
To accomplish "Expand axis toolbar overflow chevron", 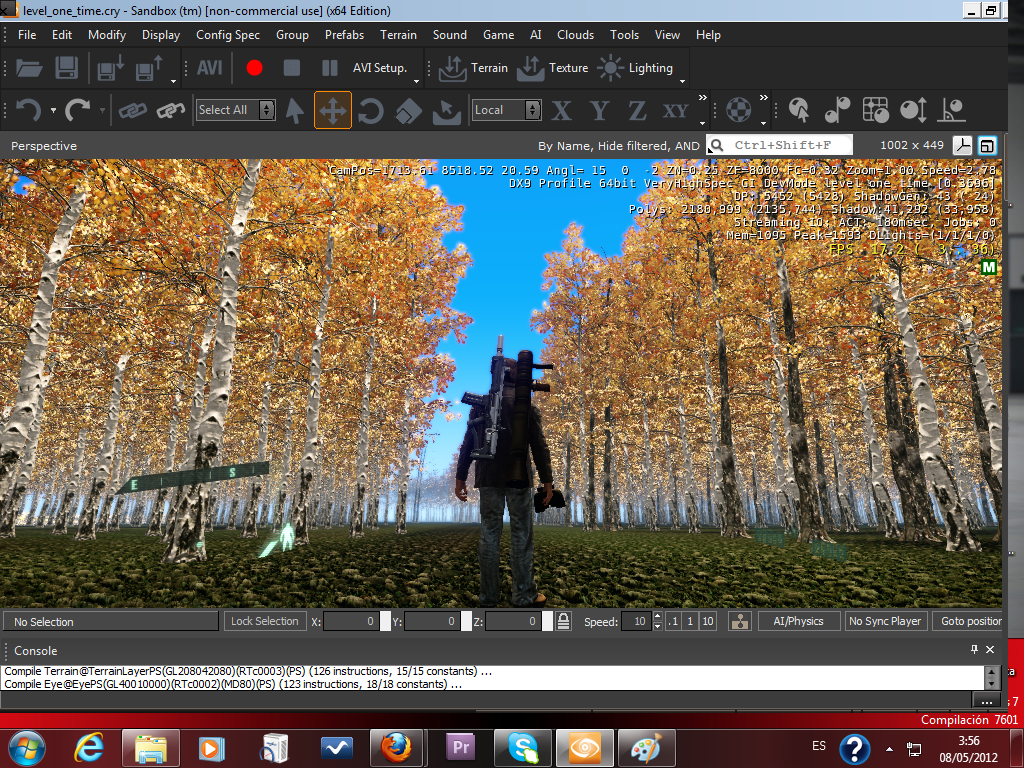I will point(703,98).
